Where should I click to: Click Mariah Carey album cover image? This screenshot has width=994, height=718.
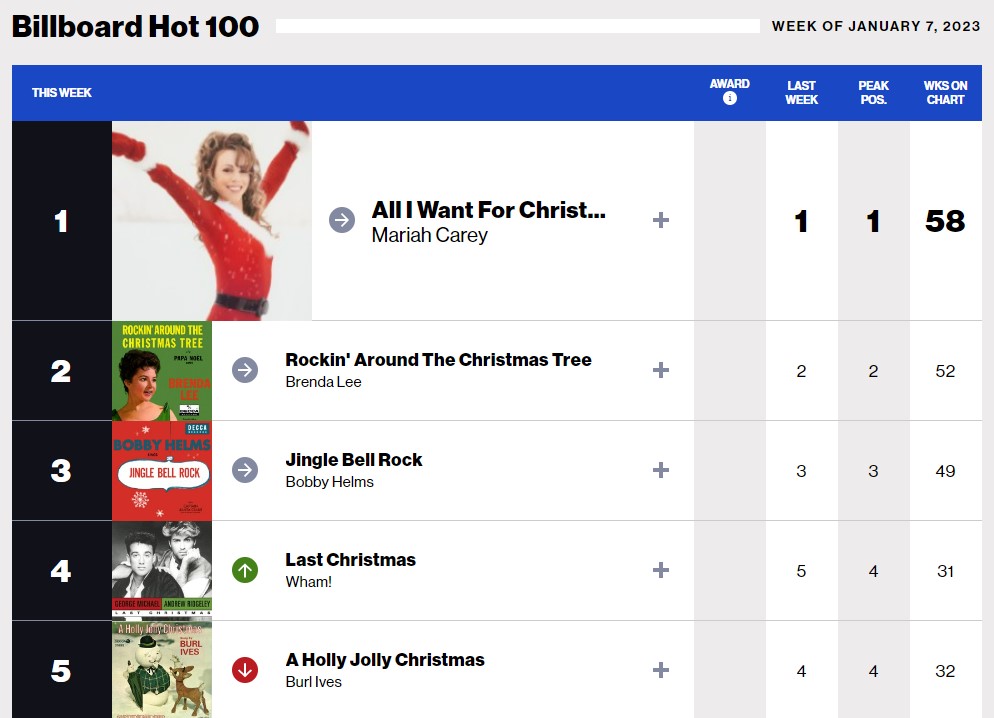tap(212, 220)
